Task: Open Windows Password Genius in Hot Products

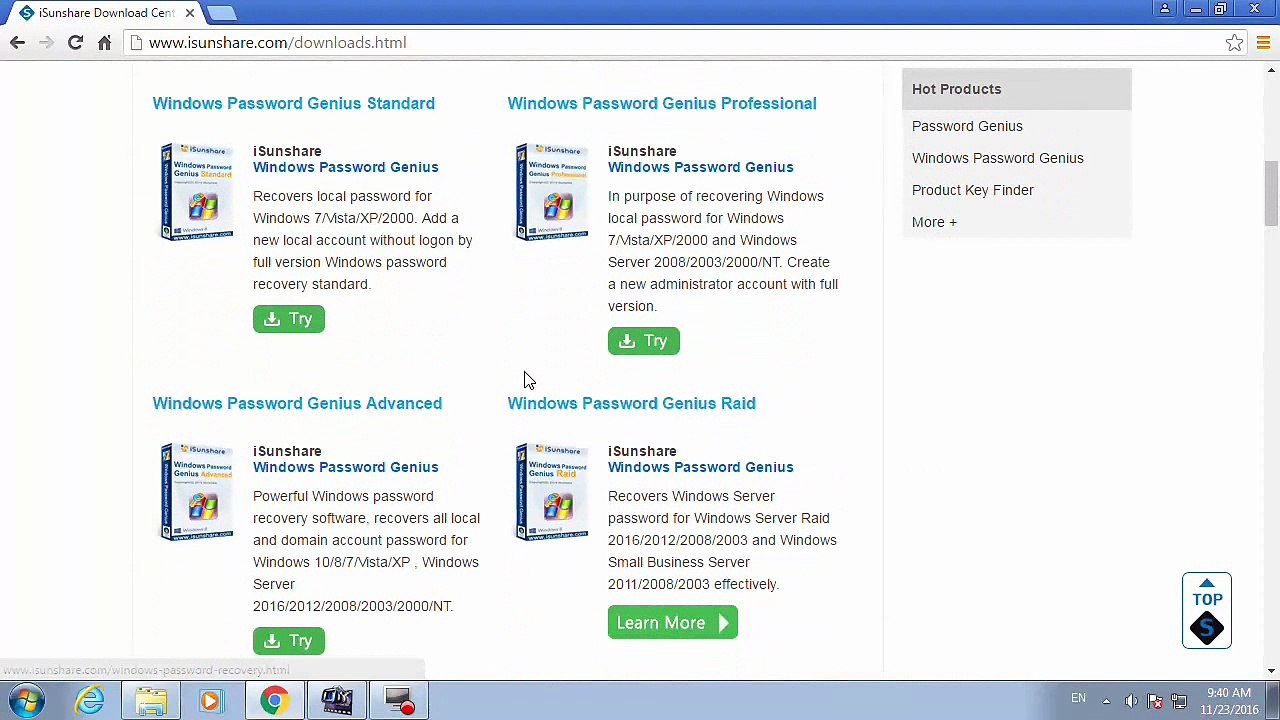Action: tap(997, 158)
